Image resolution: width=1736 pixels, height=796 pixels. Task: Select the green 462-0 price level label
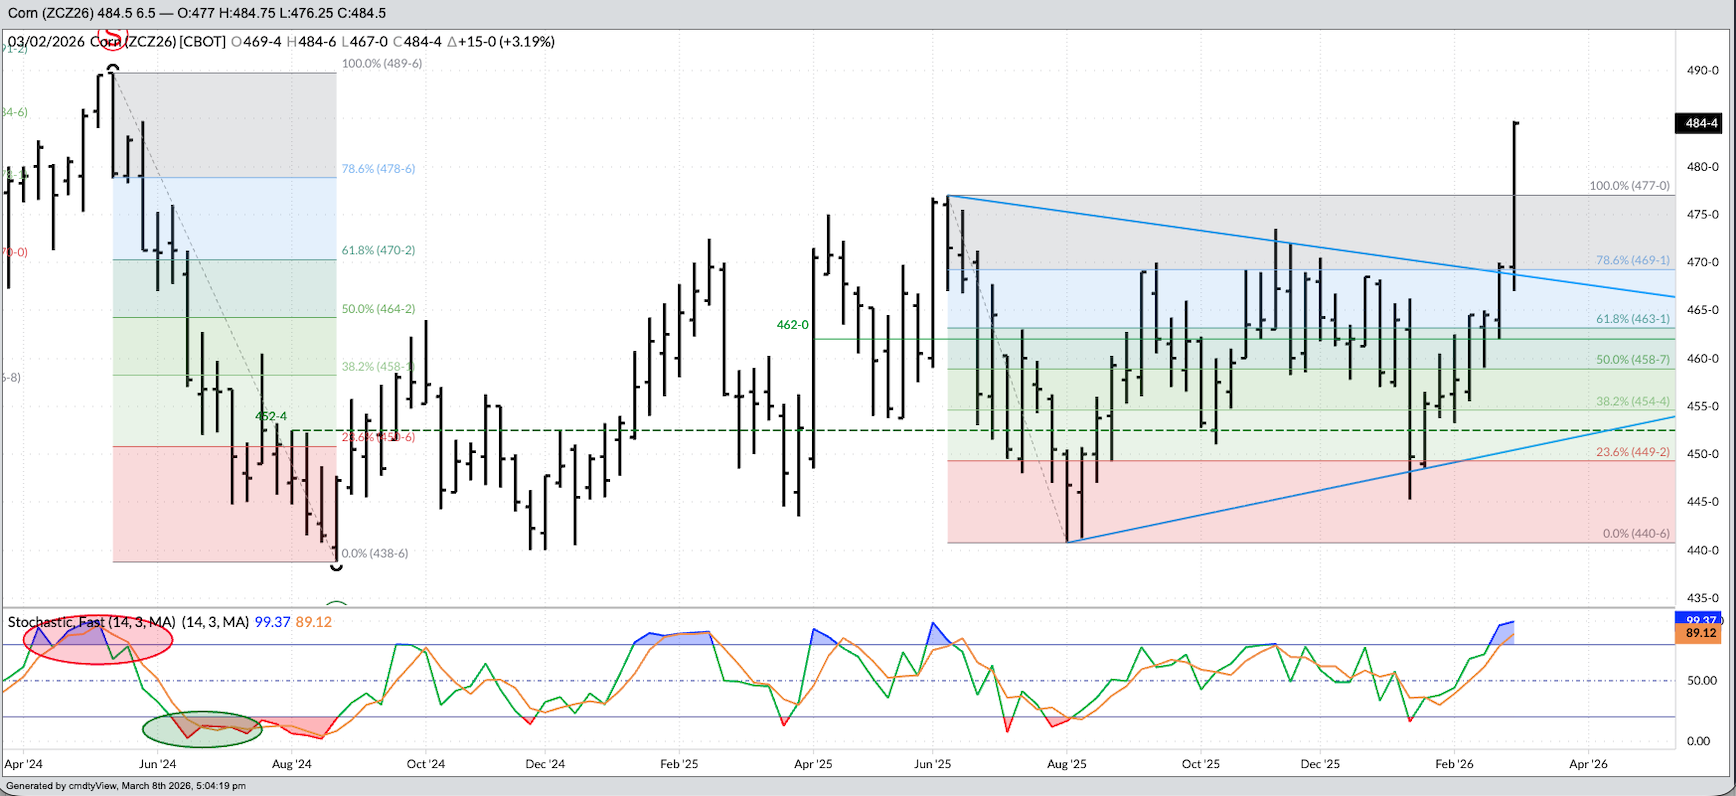(x=792, y=325)
